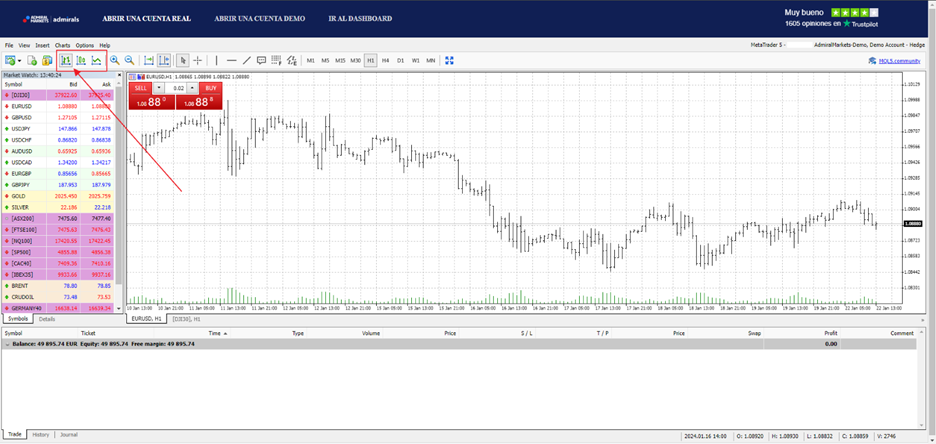This screenshot has width=936, height=444.
Task: Open the Options menu
Action: [85, 45]
